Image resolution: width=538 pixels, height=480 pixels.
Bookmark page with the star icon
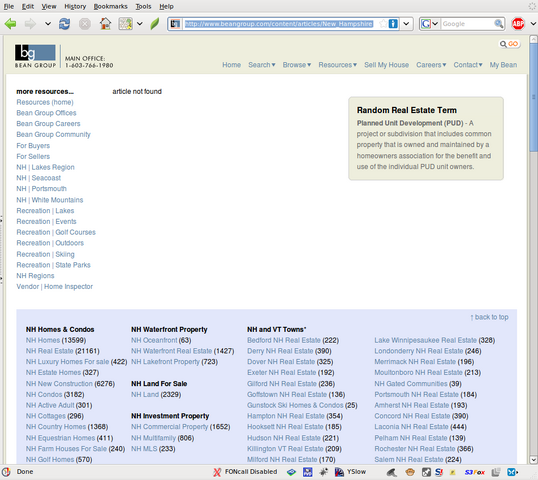(x=383, y=24)
